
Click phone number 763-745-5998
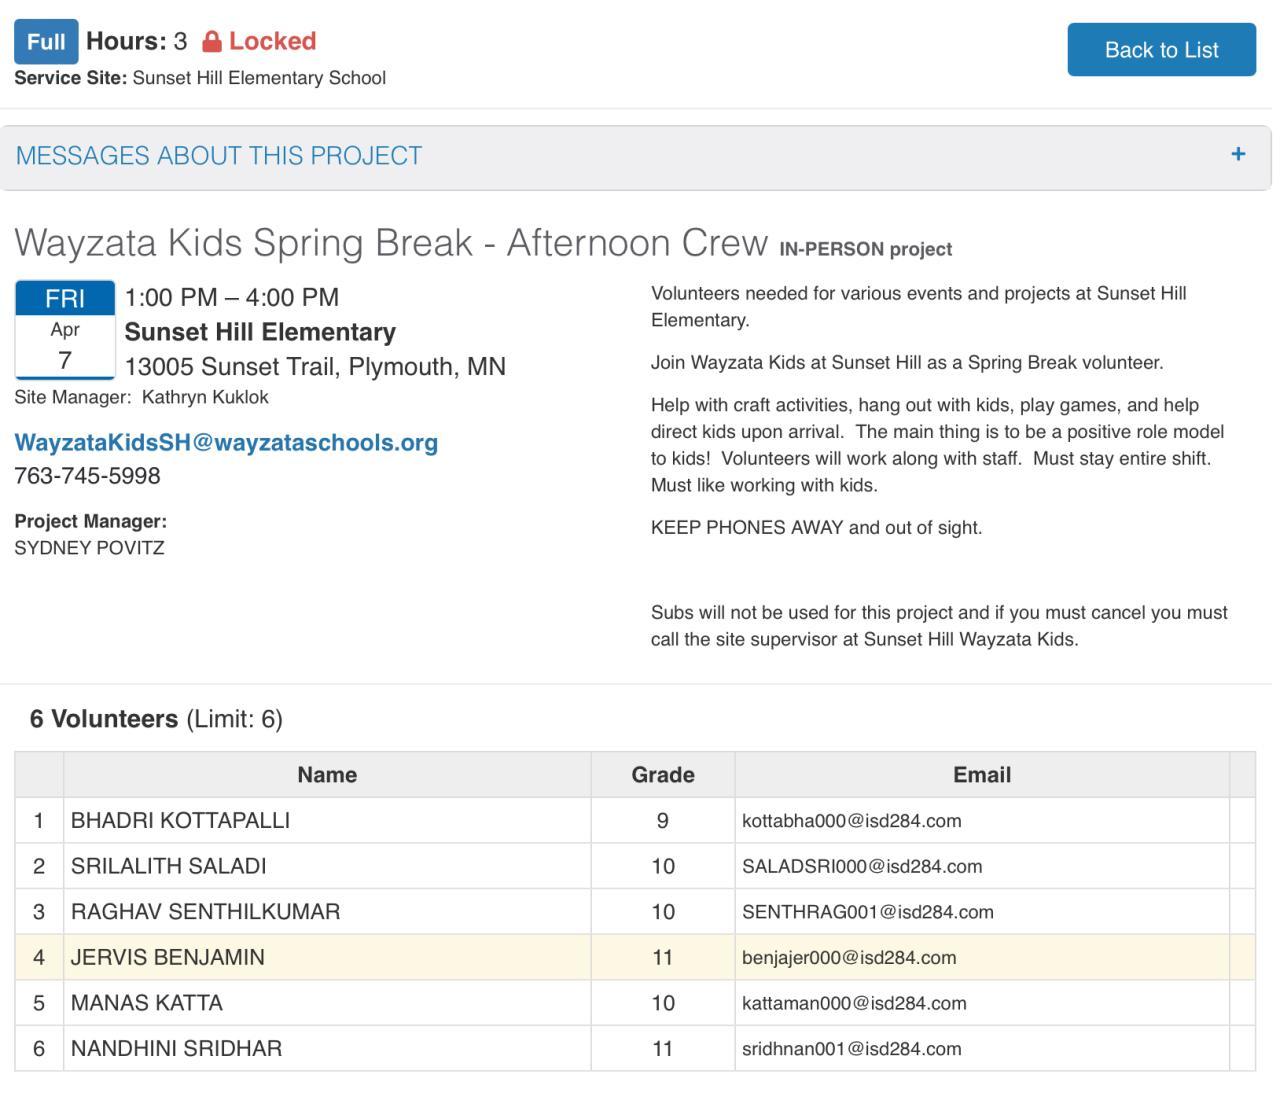(87, 476)
